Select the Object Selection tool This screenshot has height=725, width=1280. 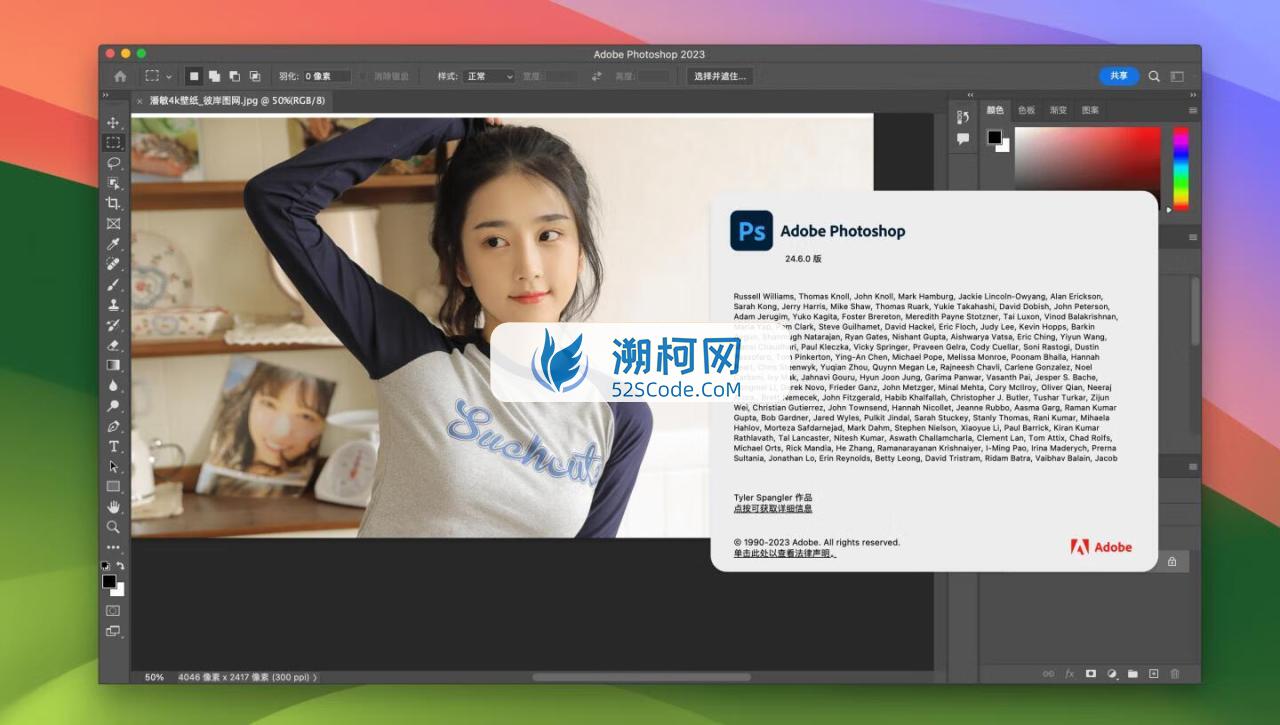[x=113, y=183]
